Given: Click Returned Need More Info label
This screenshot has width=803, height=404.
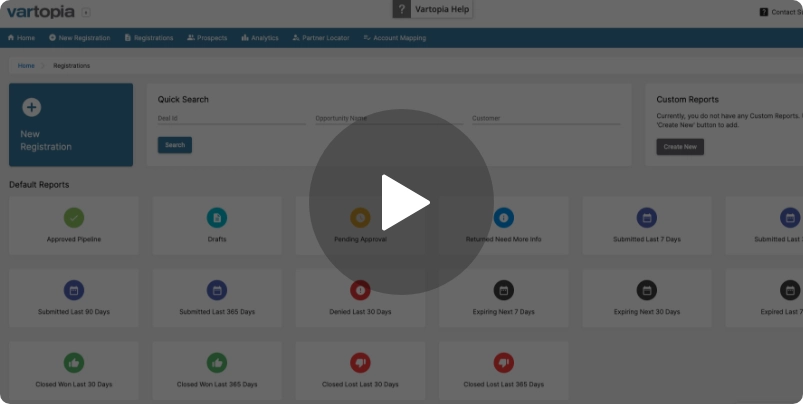Looking at the screenshot, I should pyautogui.click(x=503, y=239).
